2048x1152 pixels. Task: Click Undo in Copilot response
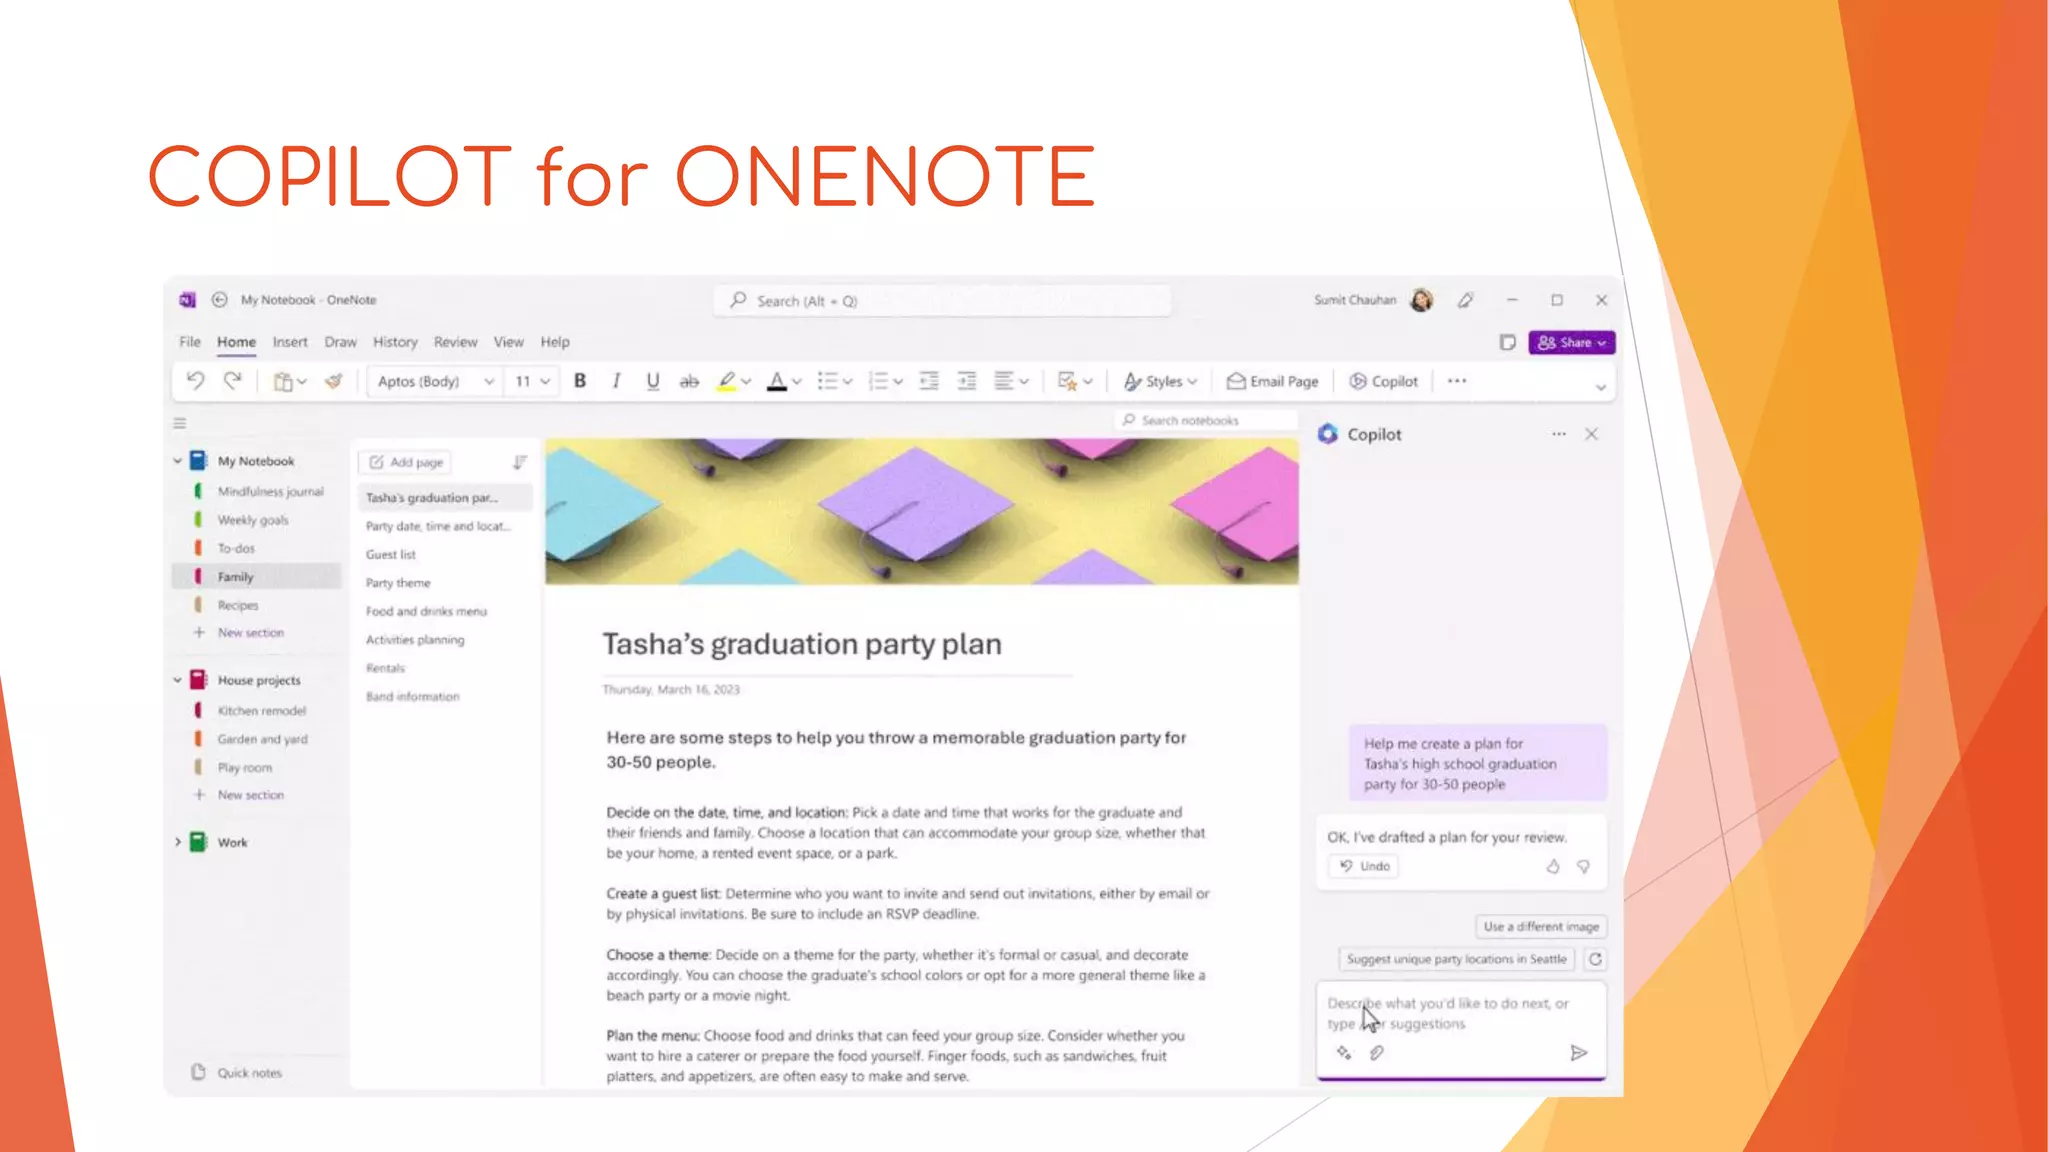point(1365,866)
